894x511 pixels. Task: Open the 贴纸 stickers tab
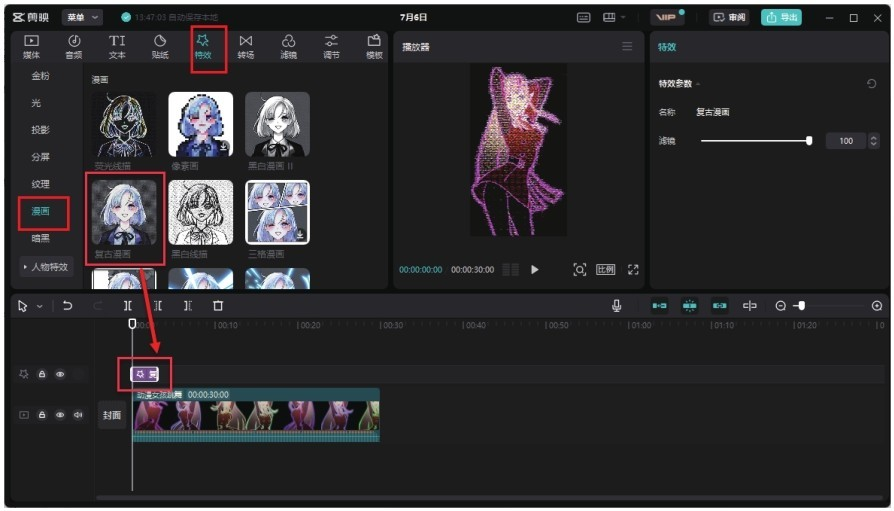[160, 47]
